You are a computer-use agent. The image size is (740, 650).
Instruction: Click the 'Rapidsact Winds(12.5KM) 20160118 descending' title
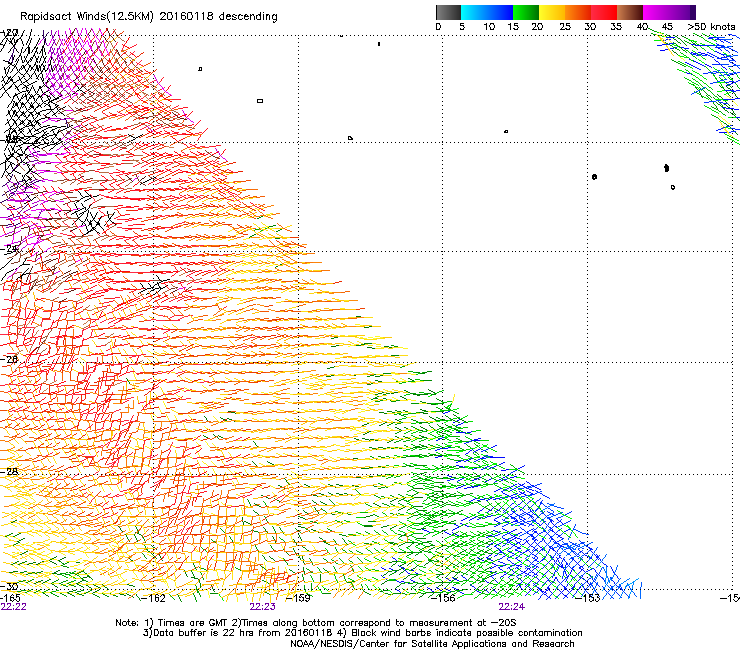149,17
